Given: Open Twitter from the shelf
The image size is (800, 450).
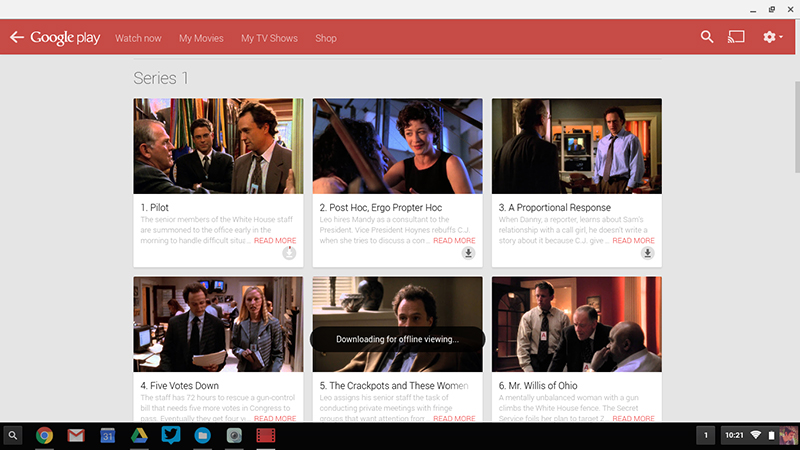Looking at the screenshot, I should [171, 435].
